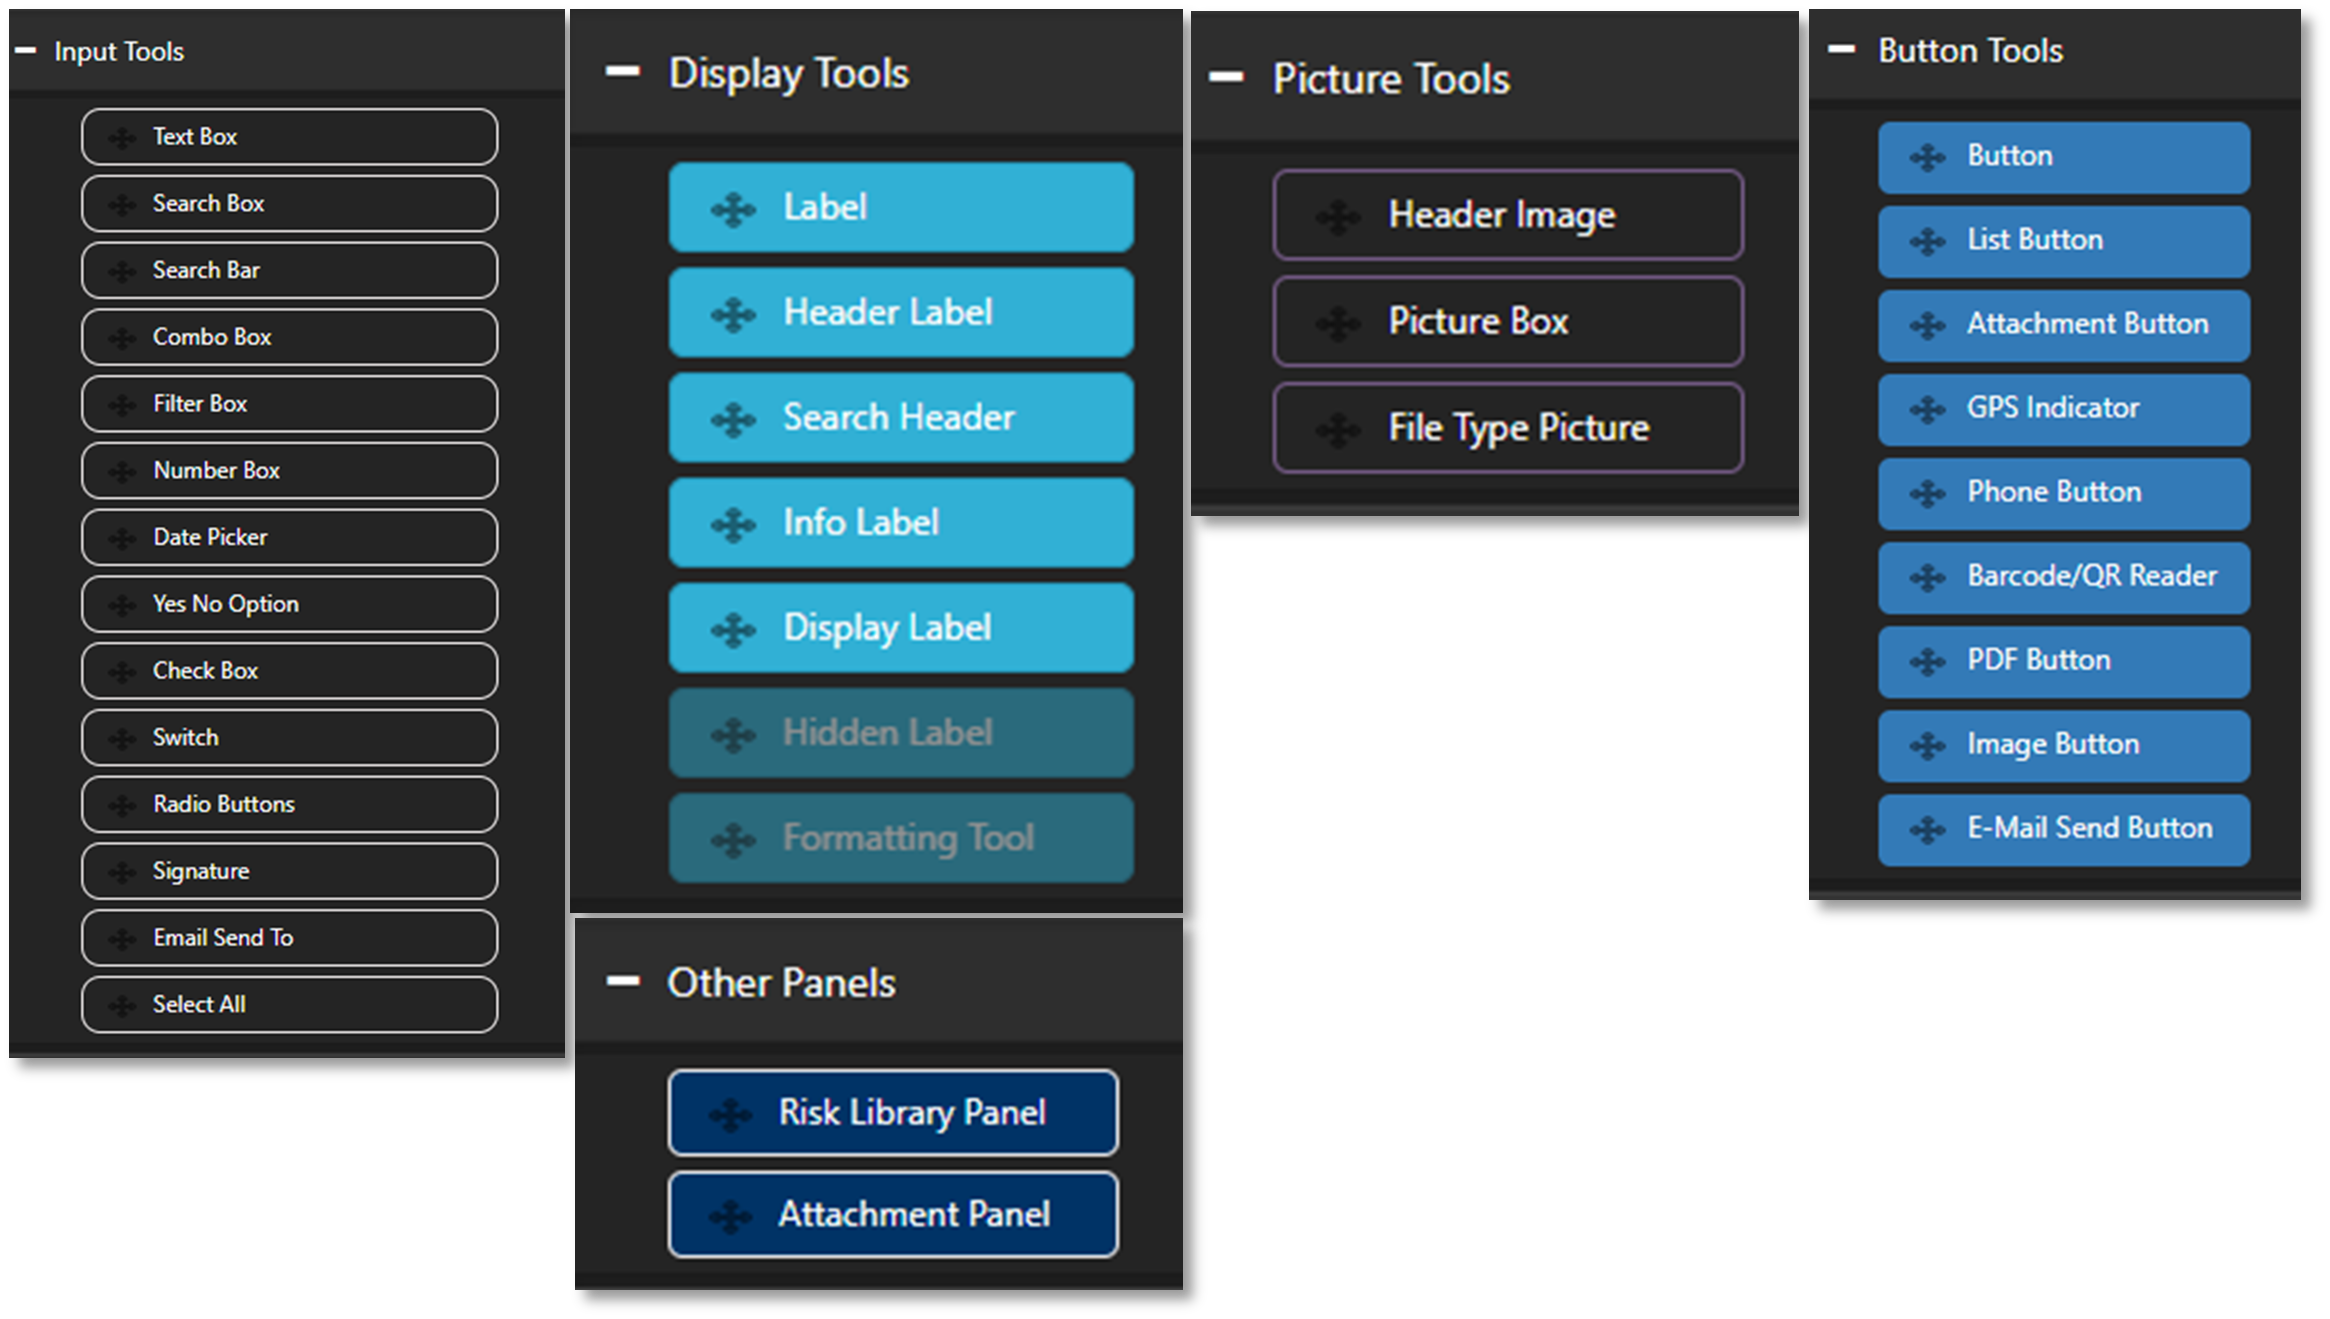Click the move icon beside GPS Indicator
This screenshot has height=1319, width=2330.
pyautogui.click(x=1926, y=409)
